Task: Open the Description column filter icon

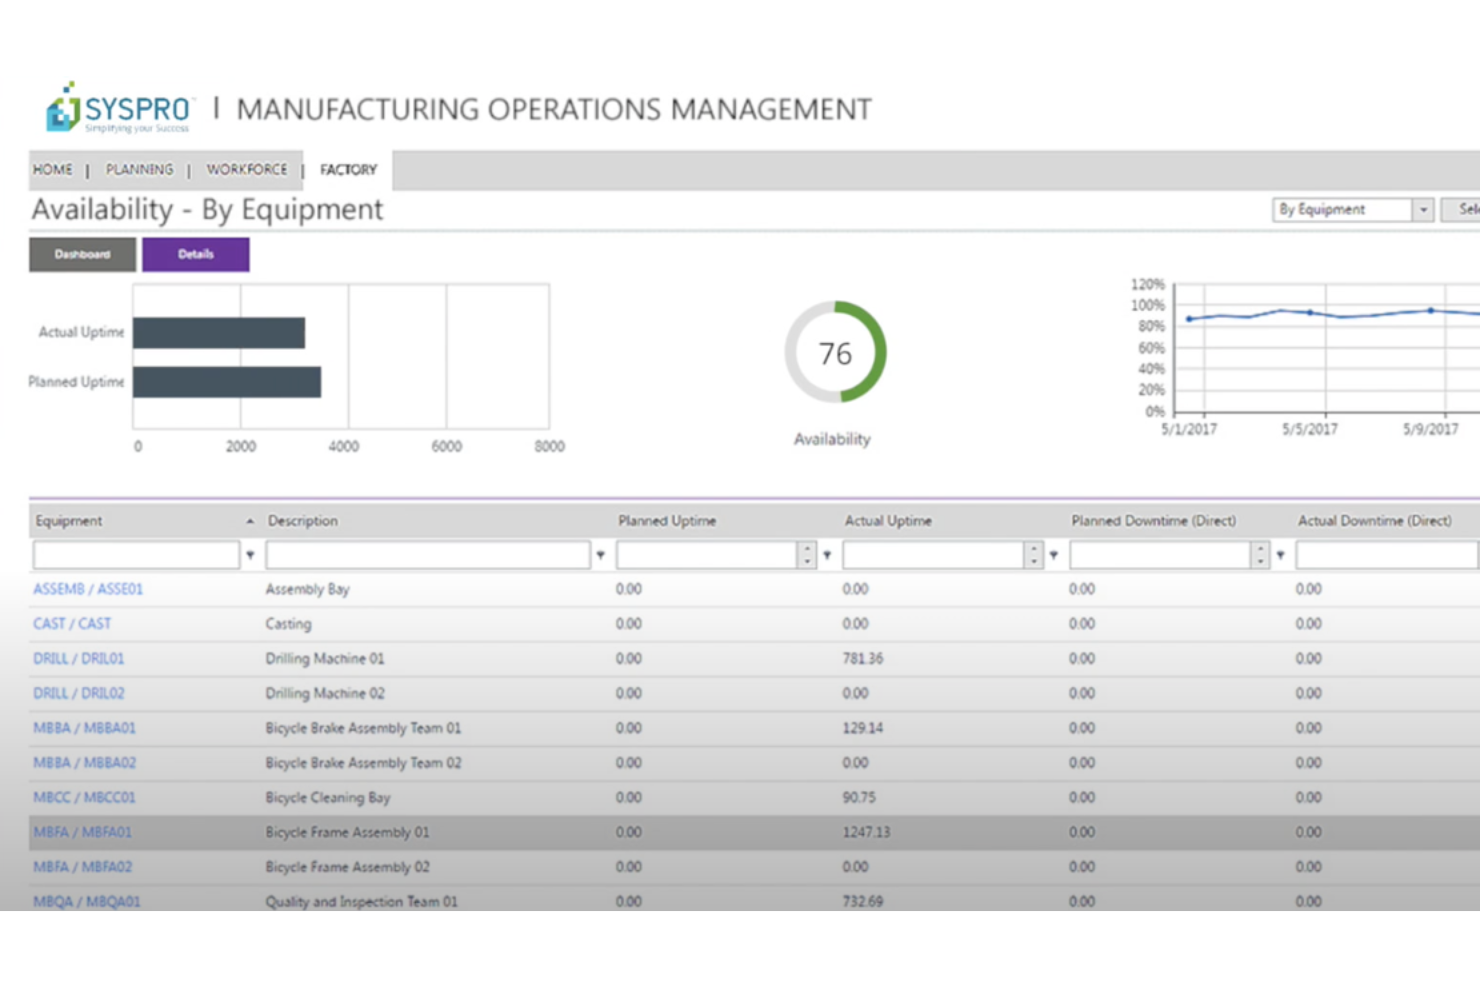Action: tap(600, 555)
